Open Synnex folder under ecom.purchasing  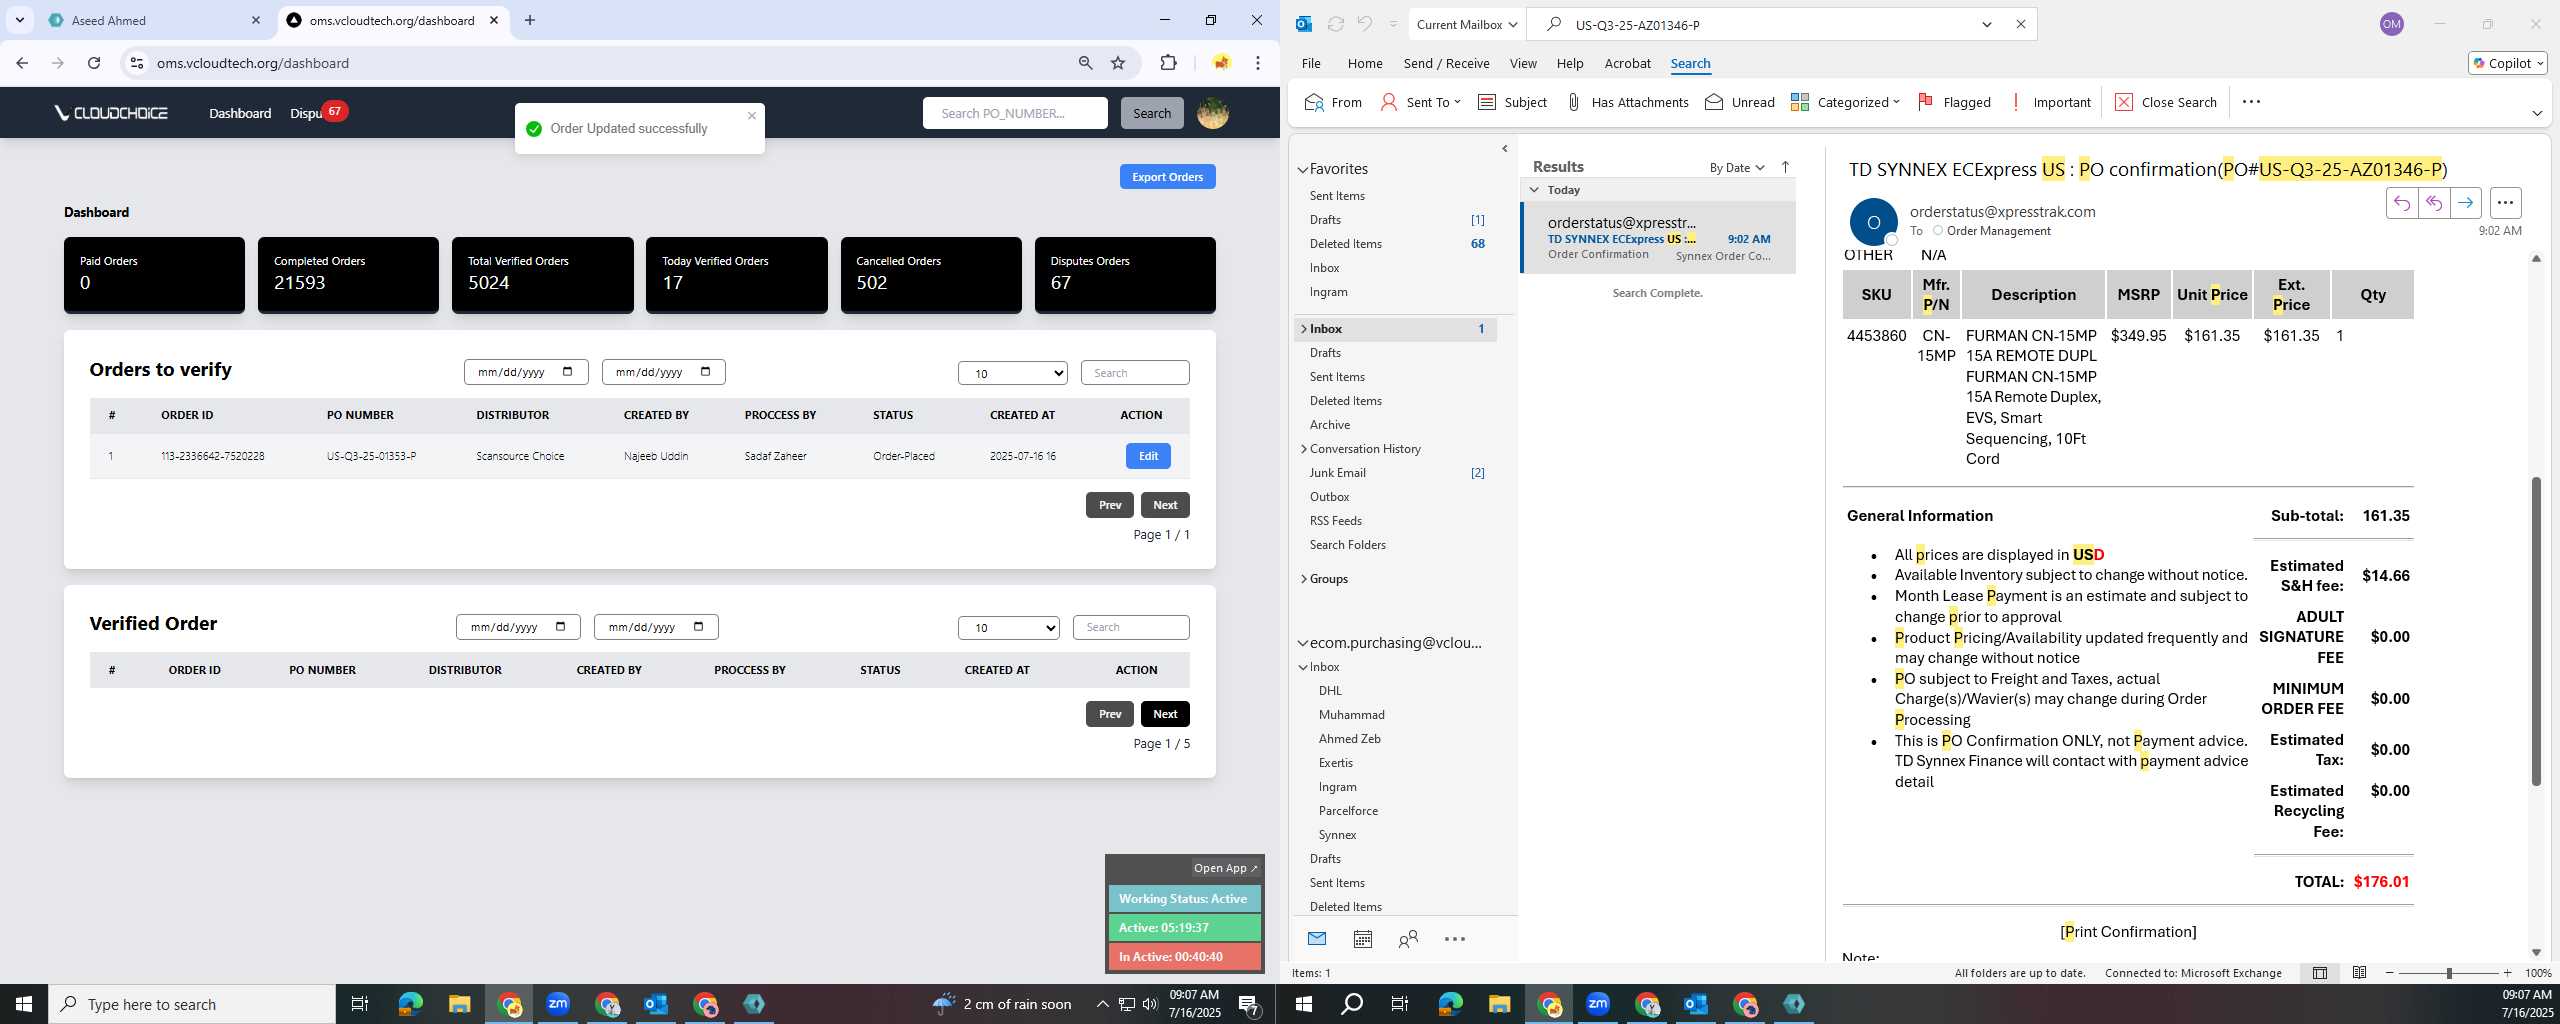(x=1337, y=835)
